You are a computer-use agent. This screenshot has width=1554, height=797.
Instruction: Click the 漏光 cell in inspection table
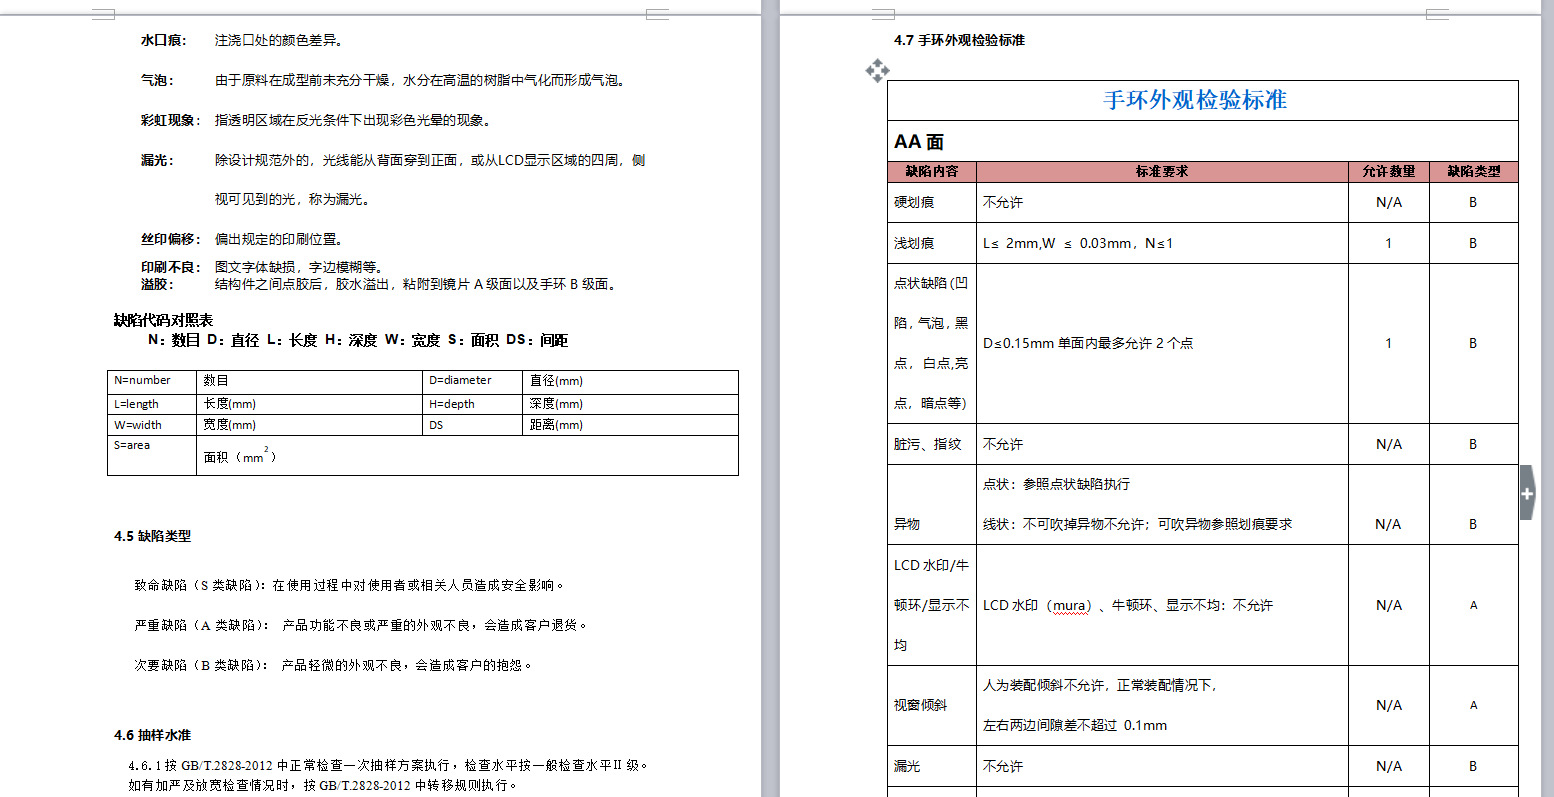[x=932, y=766]
